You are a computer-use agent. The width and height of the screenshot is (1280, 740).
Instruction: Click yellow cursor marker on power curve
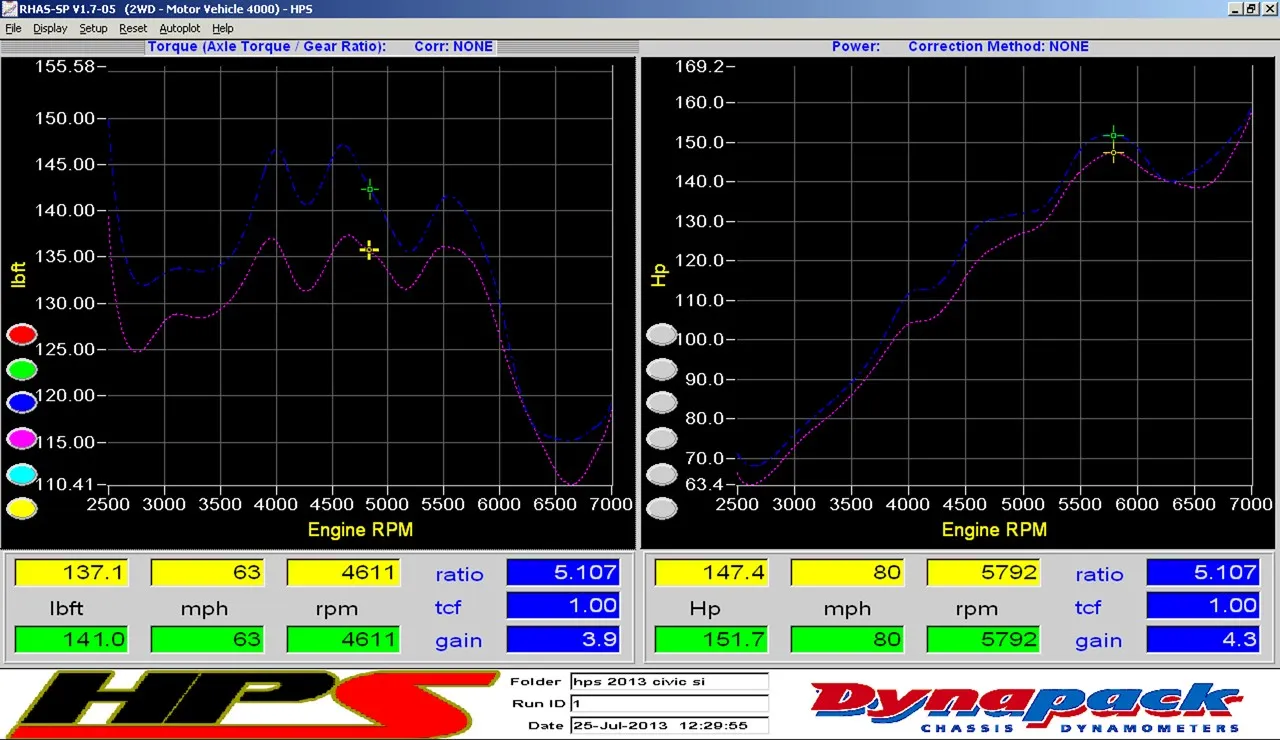pos(1113,152)
